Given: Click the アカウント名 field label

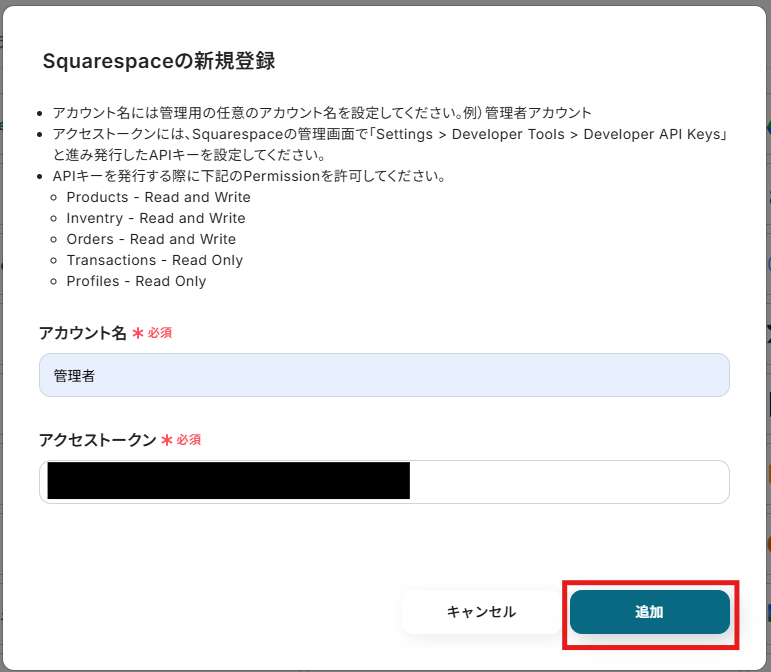Looking at the screenshot, I should [83, 333].
